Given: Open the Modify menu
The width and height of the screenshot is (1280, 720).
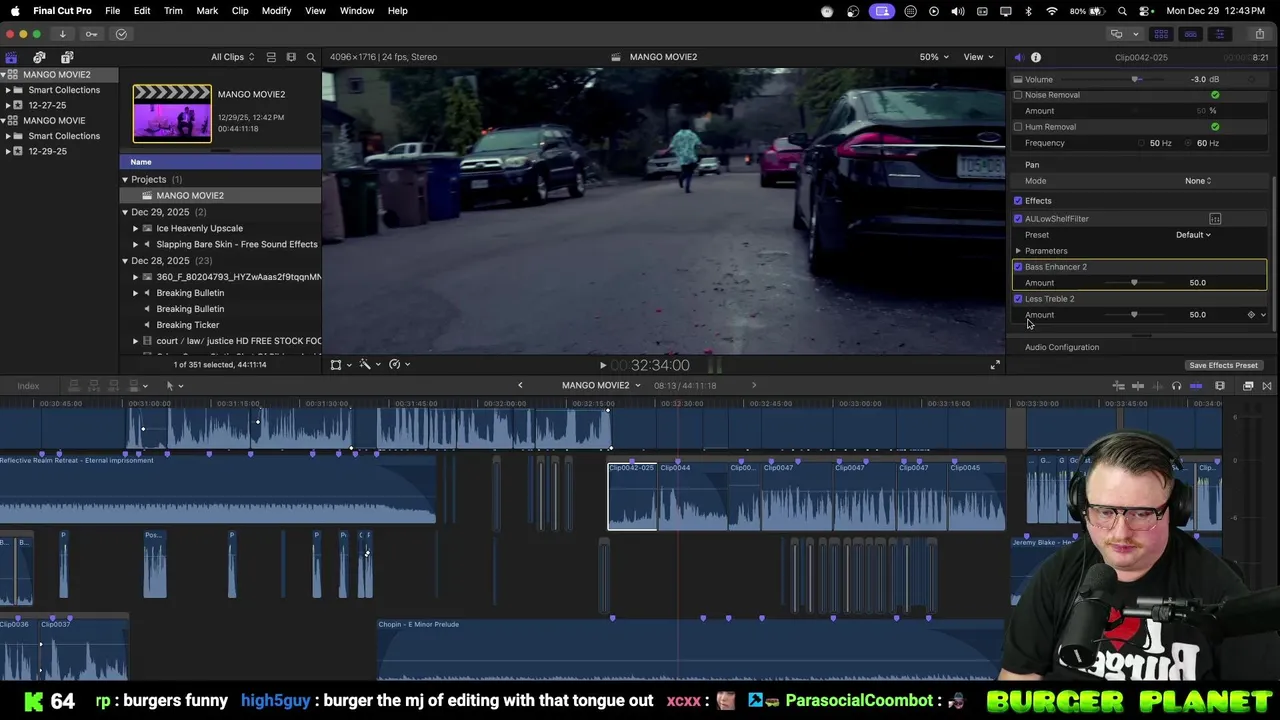Looking at the screenshot, I should 276,11.
